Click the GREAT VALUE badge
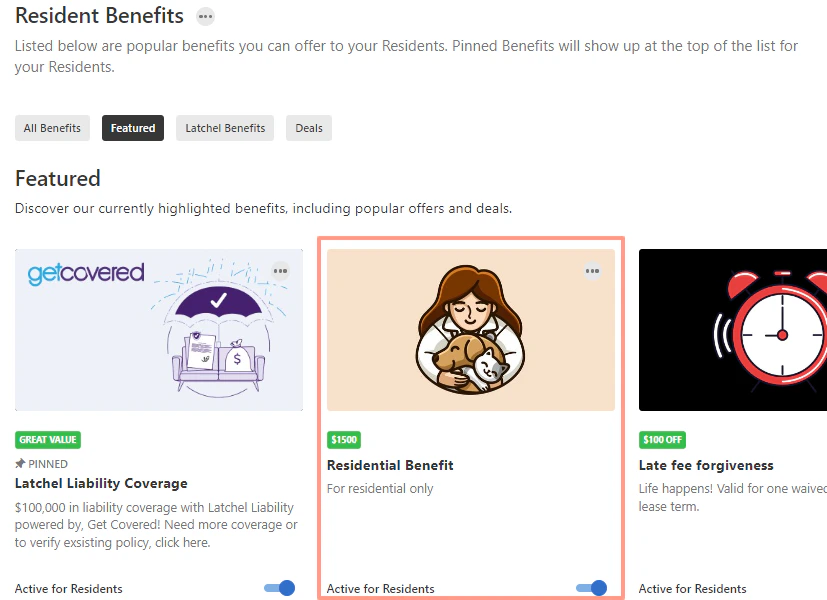Screen dimensions: 827x600 tap(48, 440)
